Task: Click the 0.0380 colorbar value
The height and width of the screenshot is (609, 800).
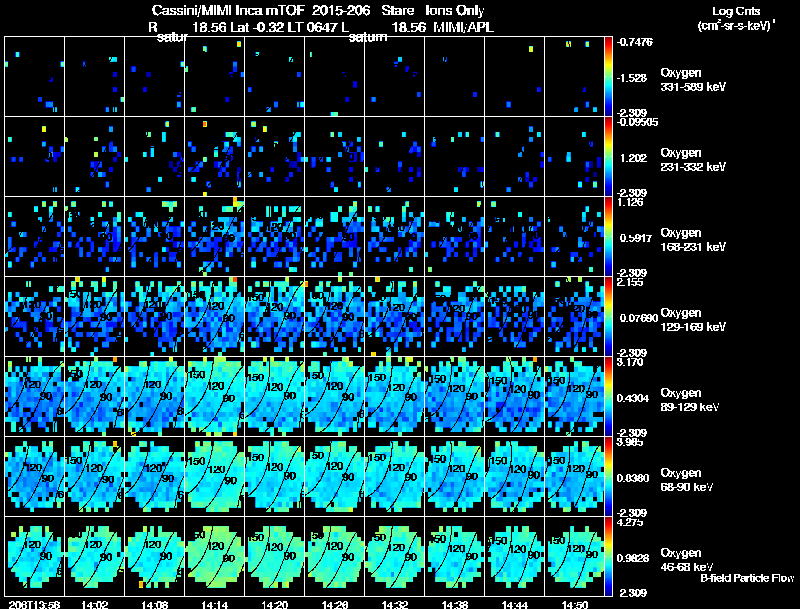Action: click(x=633, y=478)
